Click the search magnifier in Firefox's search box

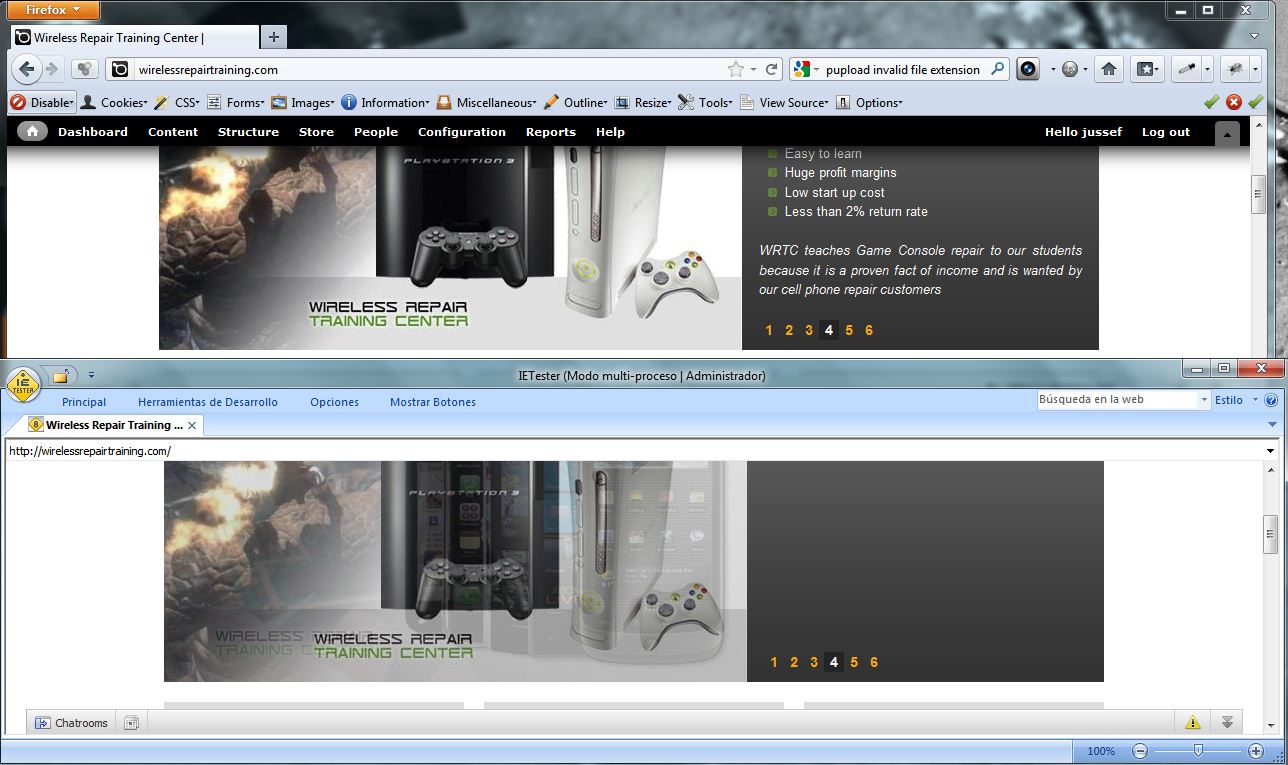tap(997, 69)
